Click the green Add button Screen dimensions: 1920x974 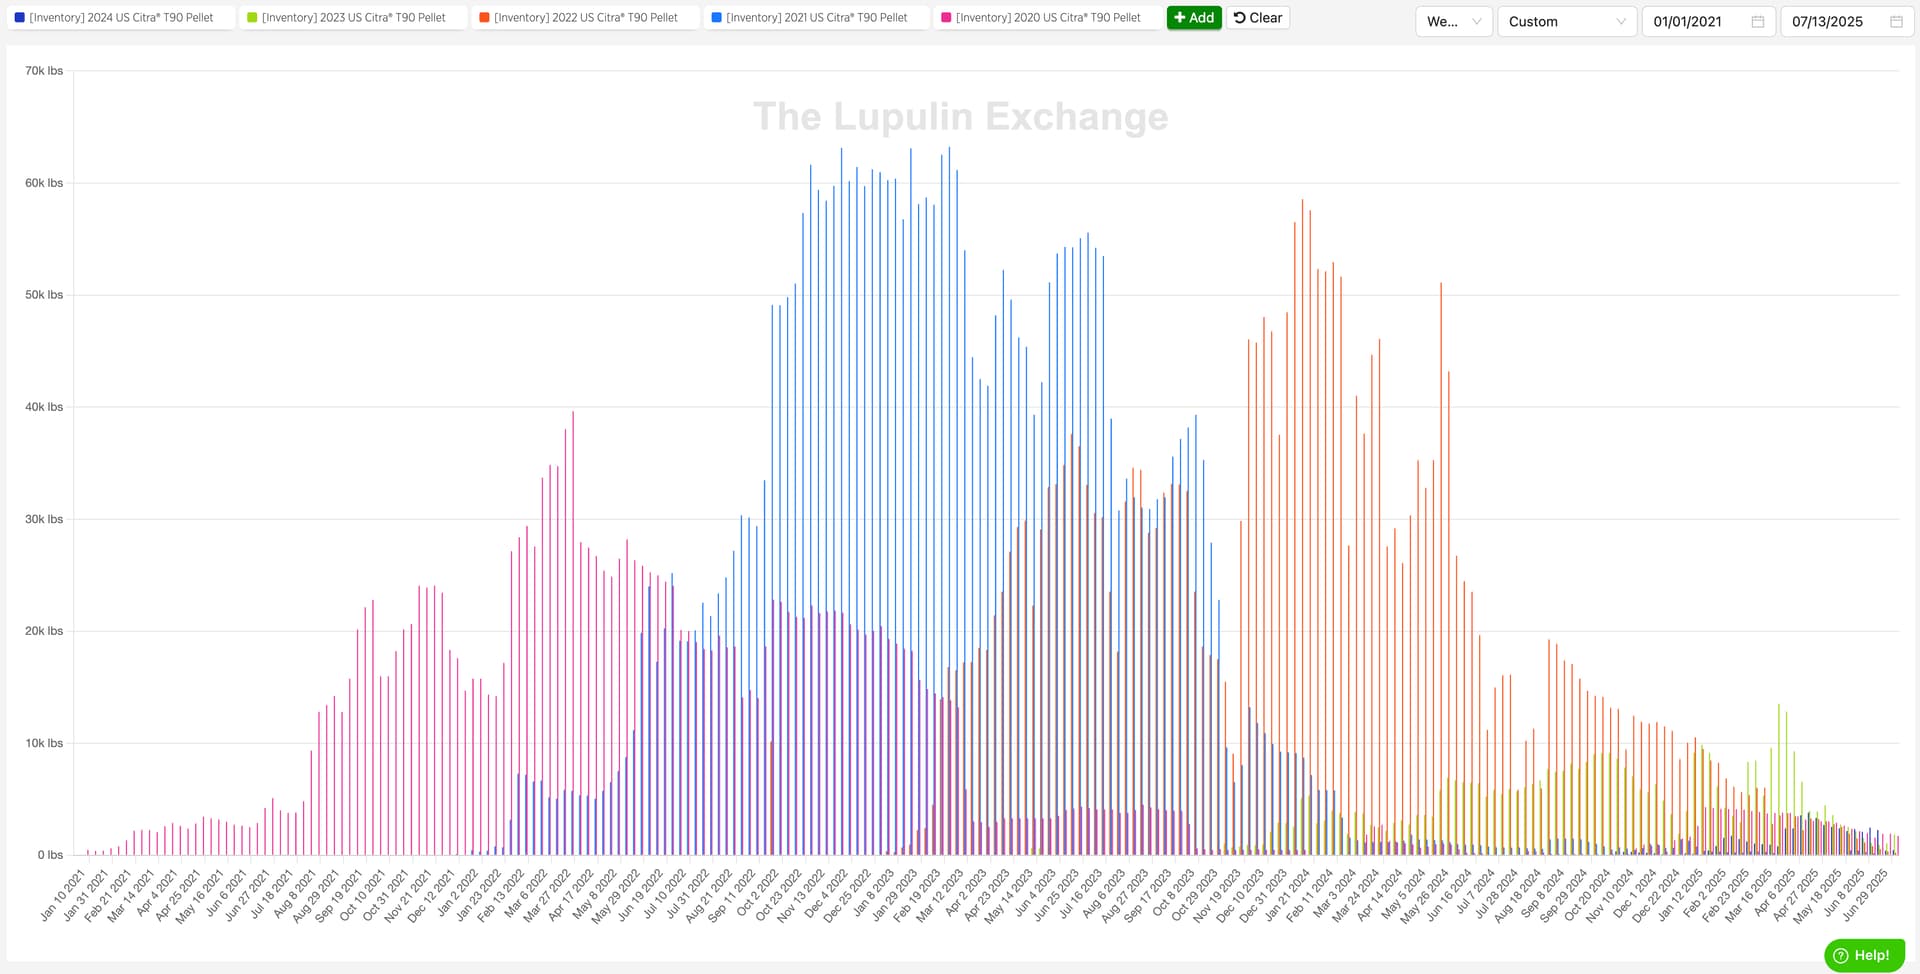pyautogui.click(x=1194, y=18)
